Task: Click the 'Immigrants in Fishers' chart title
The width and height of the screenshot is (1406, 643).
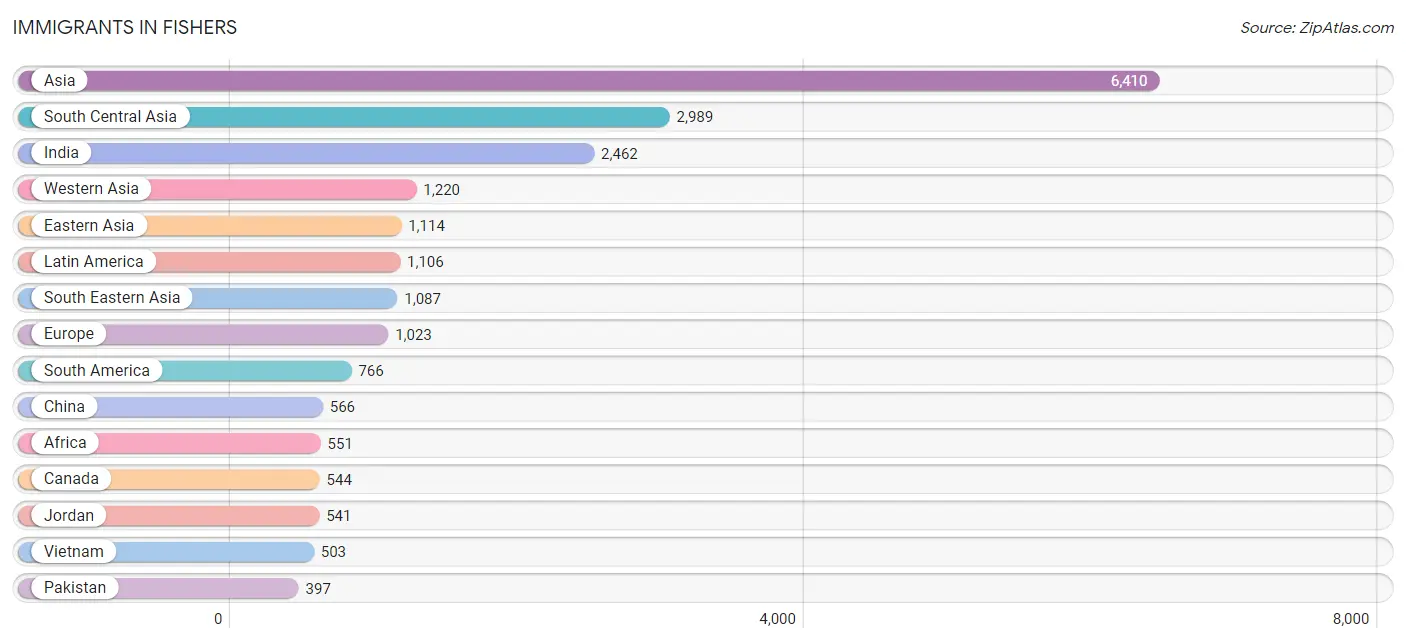Action: point(125,28)
